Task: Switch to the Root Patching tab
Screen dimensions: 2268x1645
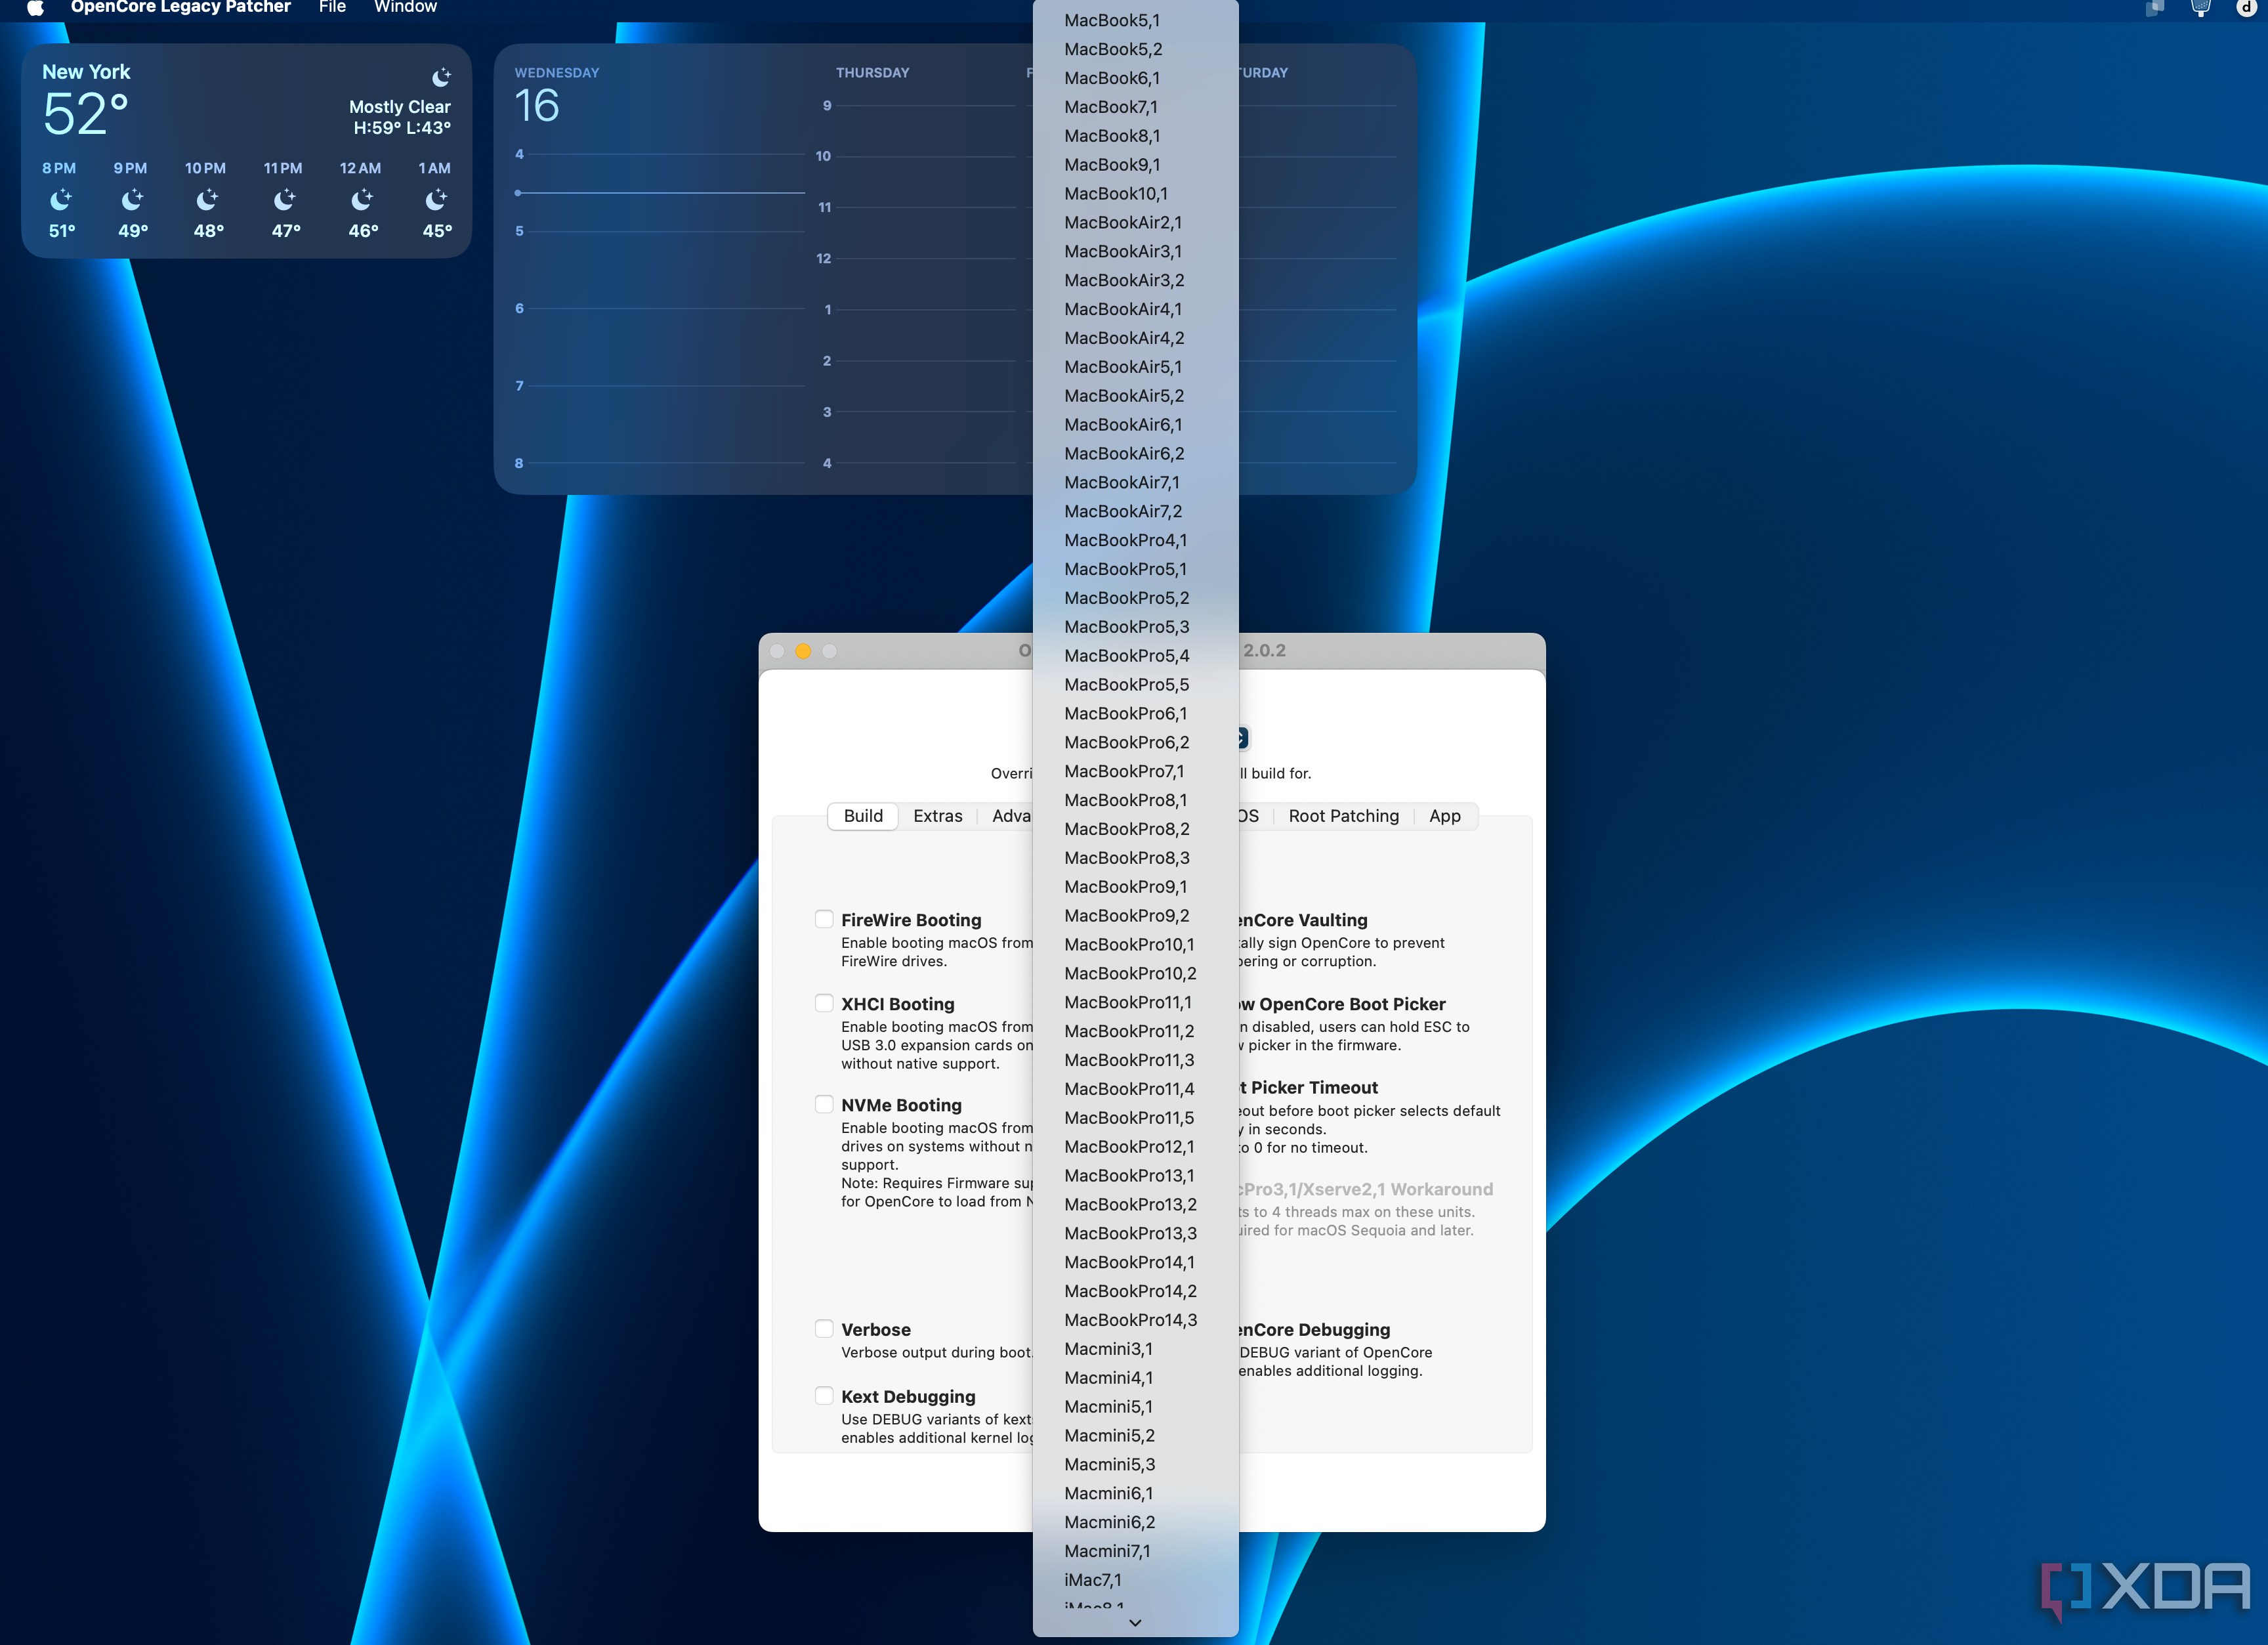Action: (1343, 816)
